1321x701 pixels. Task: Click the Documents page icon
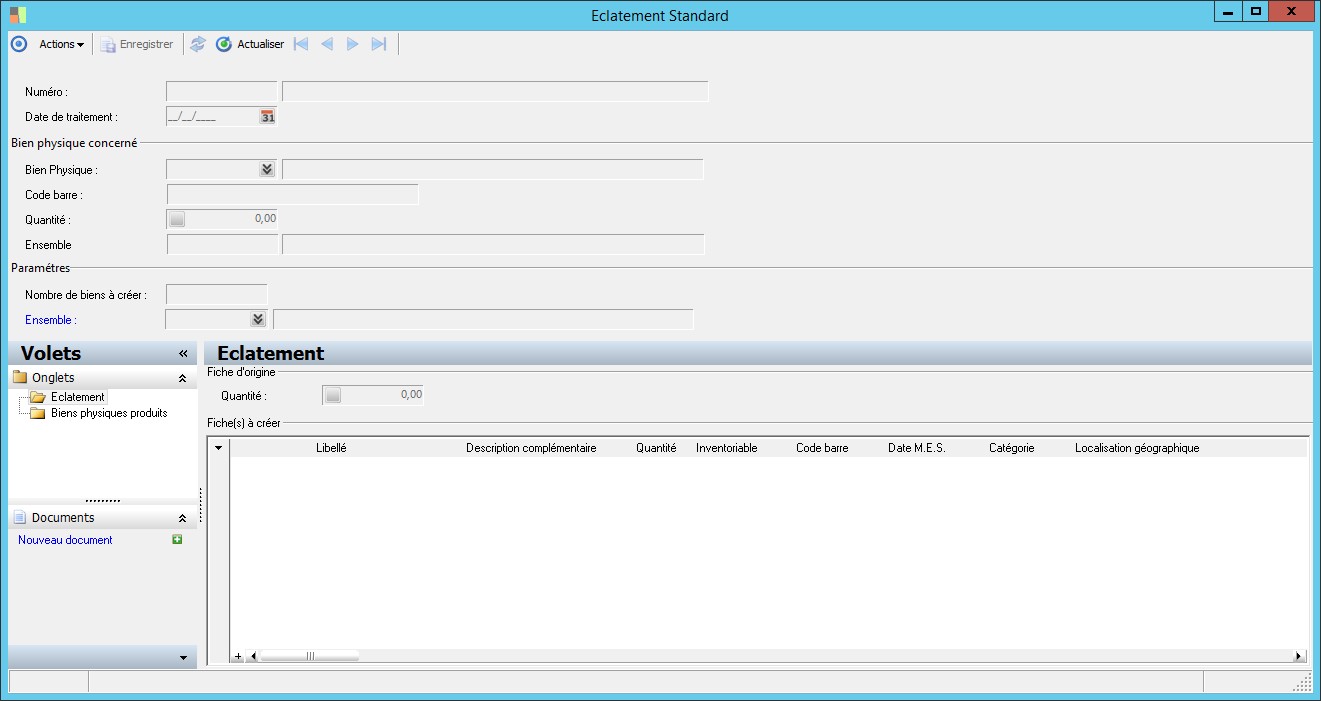[x=20, y=518]
